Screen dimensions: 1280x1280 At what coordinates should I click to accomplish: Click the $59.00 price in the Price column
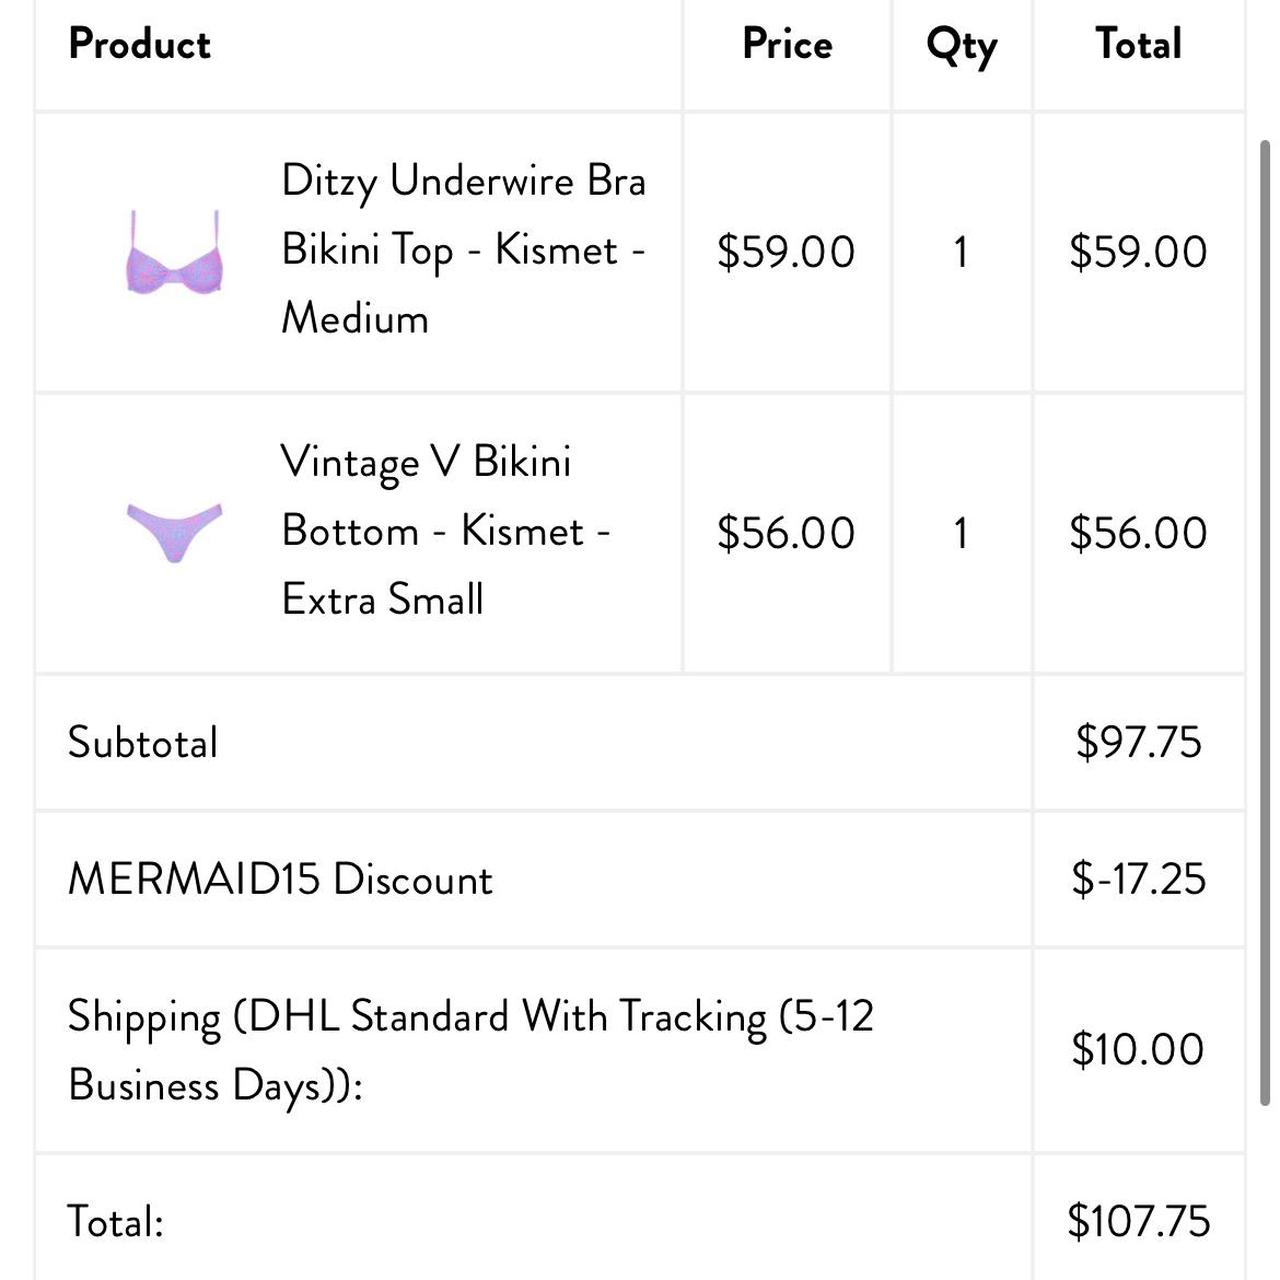pyautogui.click(x=786, y=252)
